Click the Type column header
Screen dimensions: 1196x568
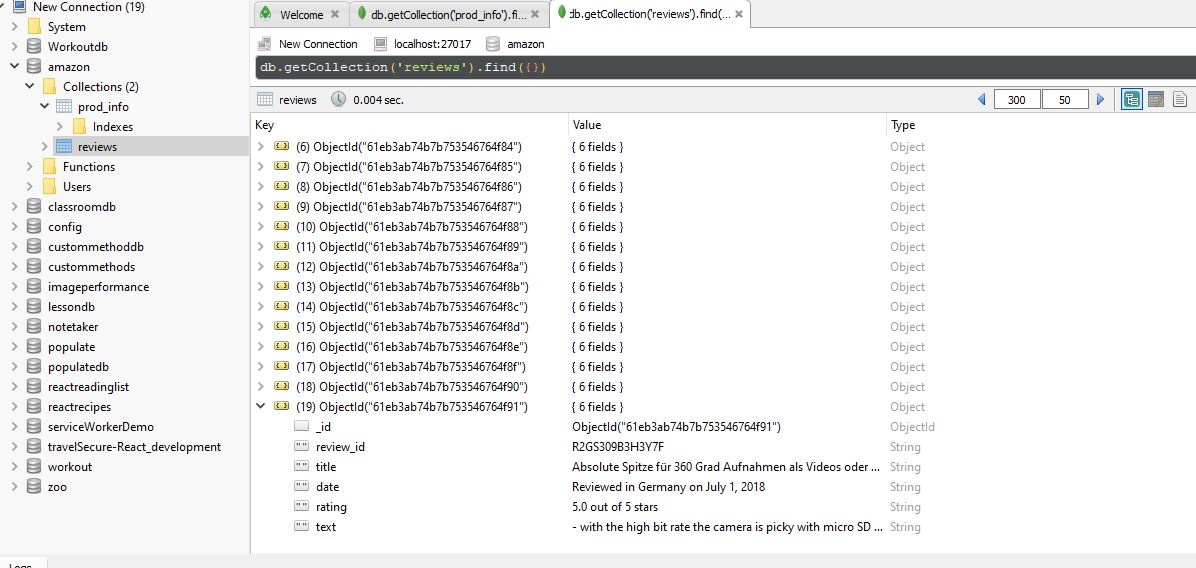903,125
